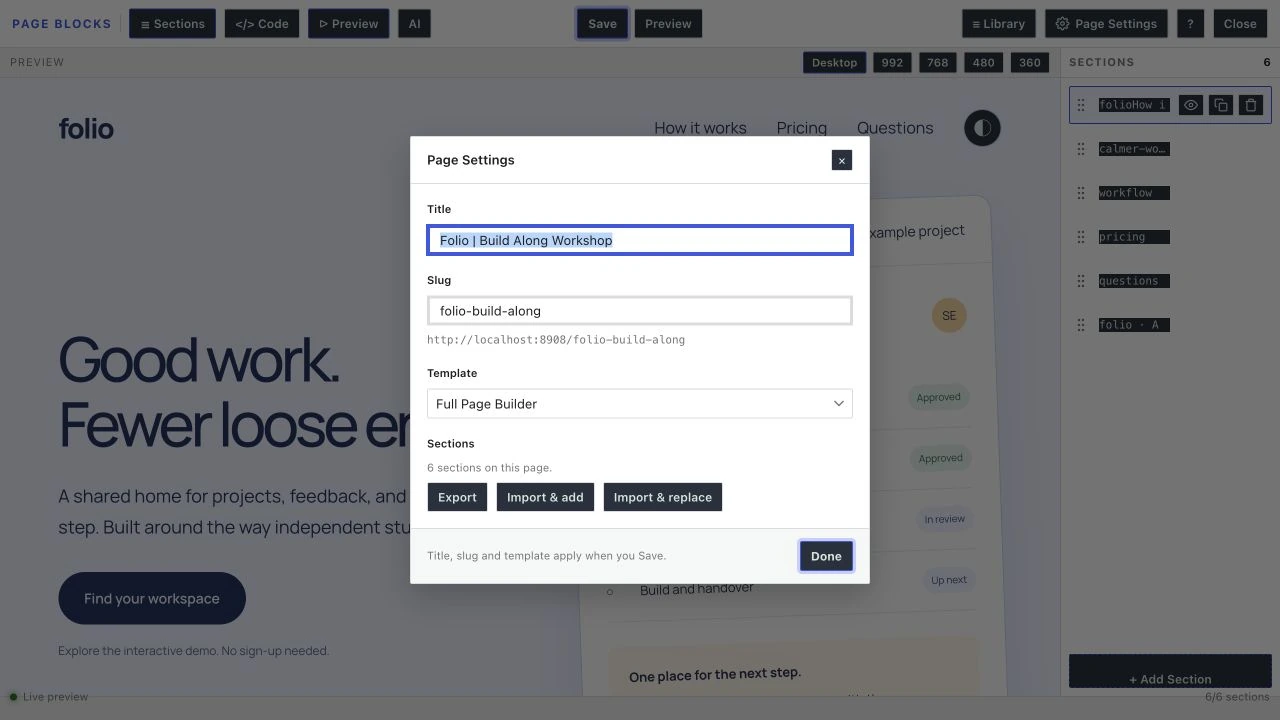
Task: Open the Template dropdown
Action: (640, 404)
